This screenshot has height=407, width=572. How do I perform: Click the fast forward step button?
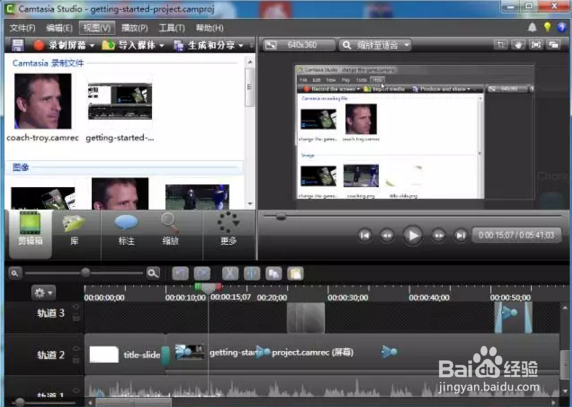(x=439, y=235)
